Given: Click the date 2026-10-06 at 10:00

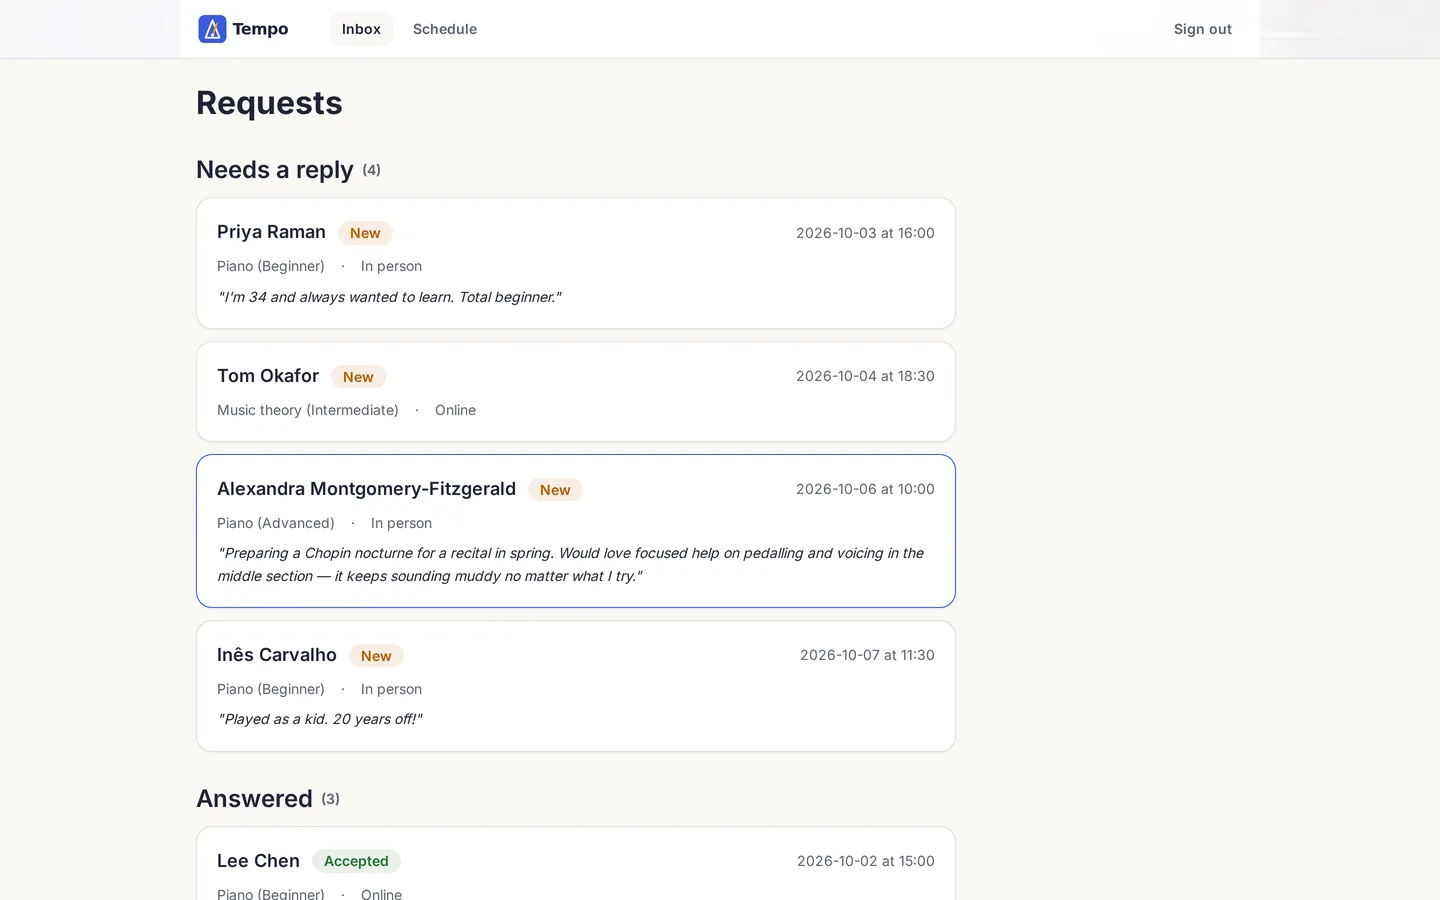Looking at the screenshot, I should tap(865, 489).
